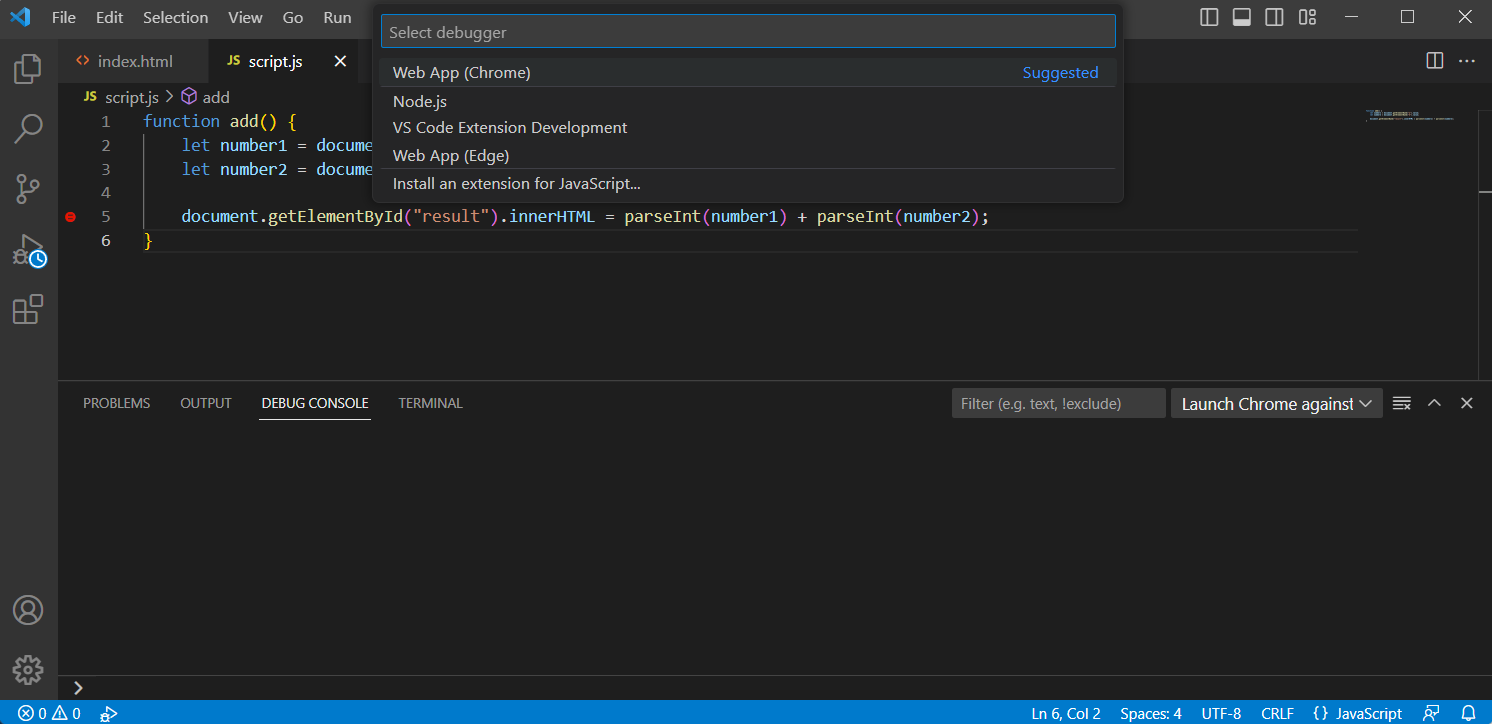
Task: Toggle the breakpoint on line 5
Action: coord(70,216)
